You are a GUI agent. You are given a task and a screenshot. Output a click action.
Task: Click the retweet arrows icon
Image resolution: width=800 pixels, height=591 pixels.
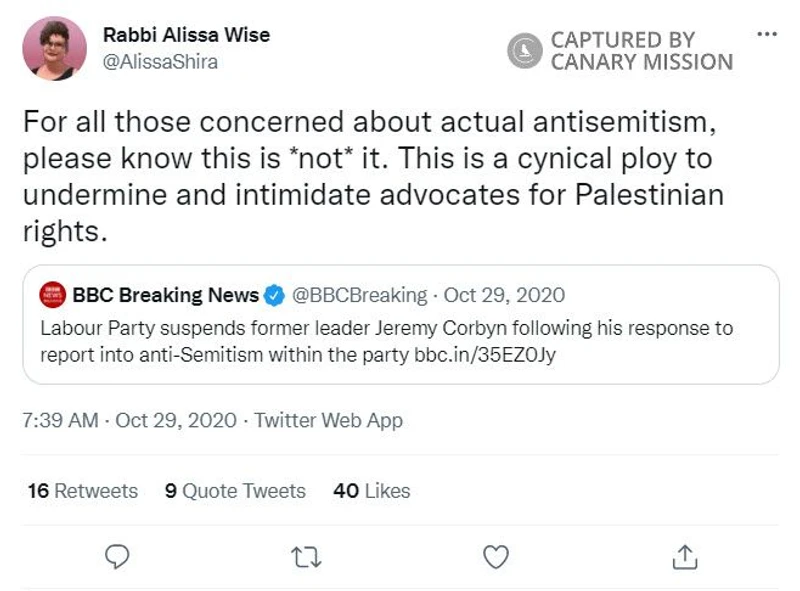pos(307,554)
